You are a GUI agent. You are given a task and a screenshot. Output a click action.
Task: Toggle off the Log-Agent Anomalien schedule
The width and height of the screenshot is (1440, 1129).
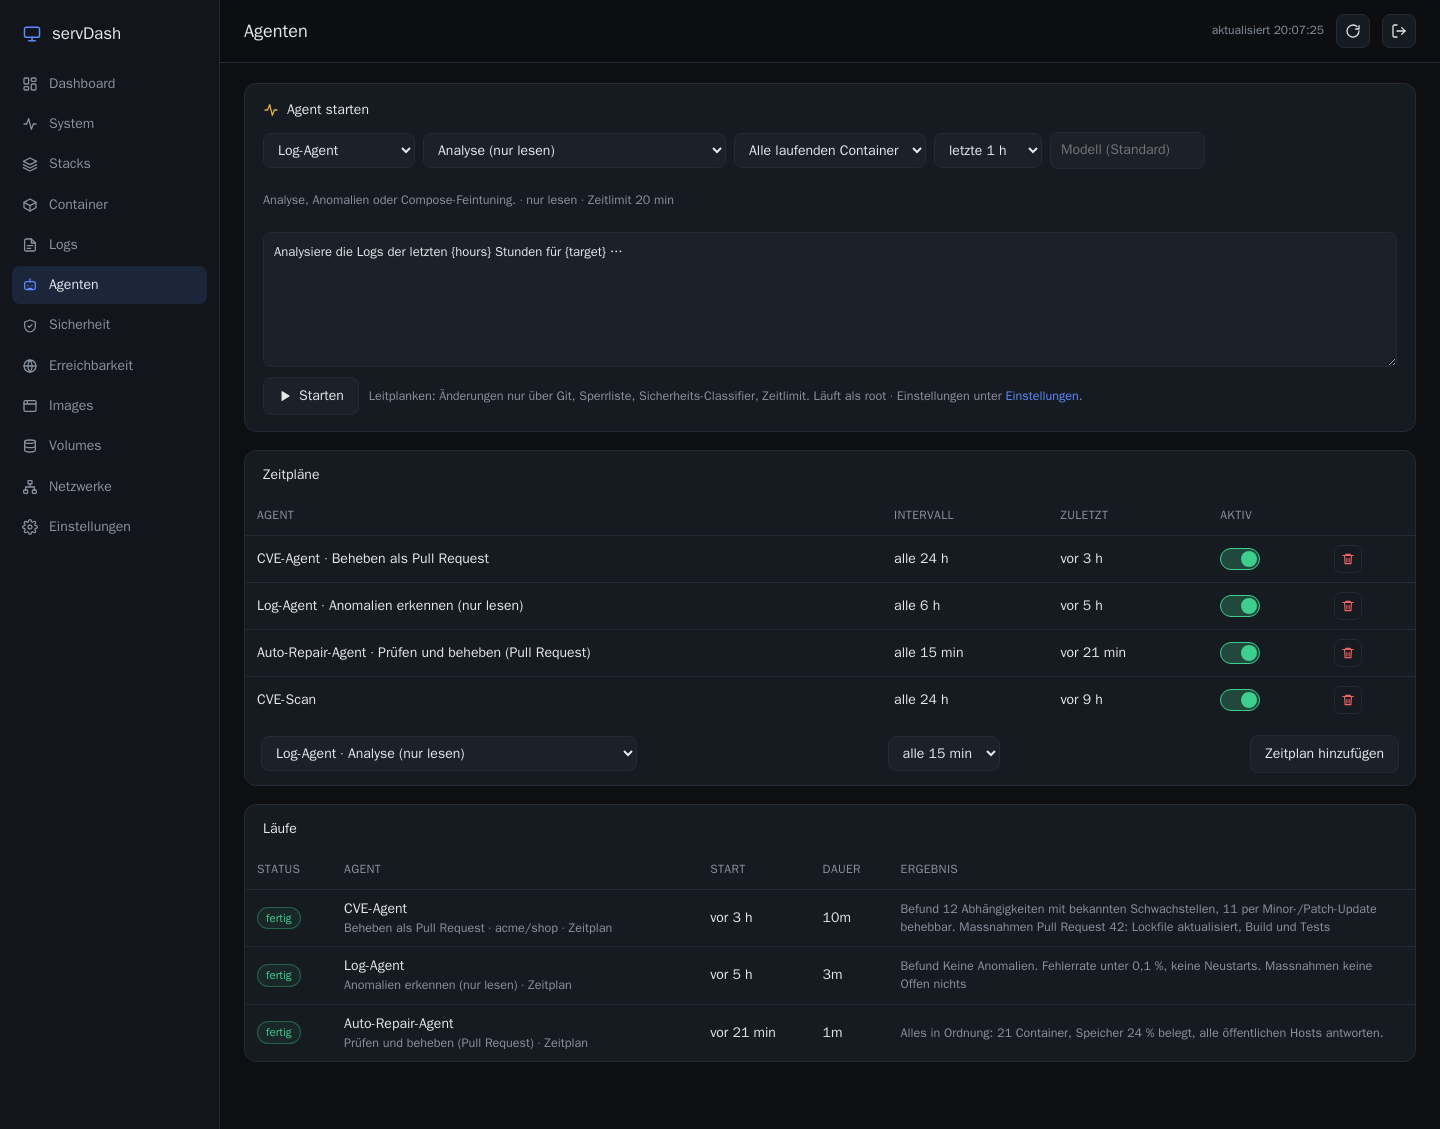click(1240, 606)
